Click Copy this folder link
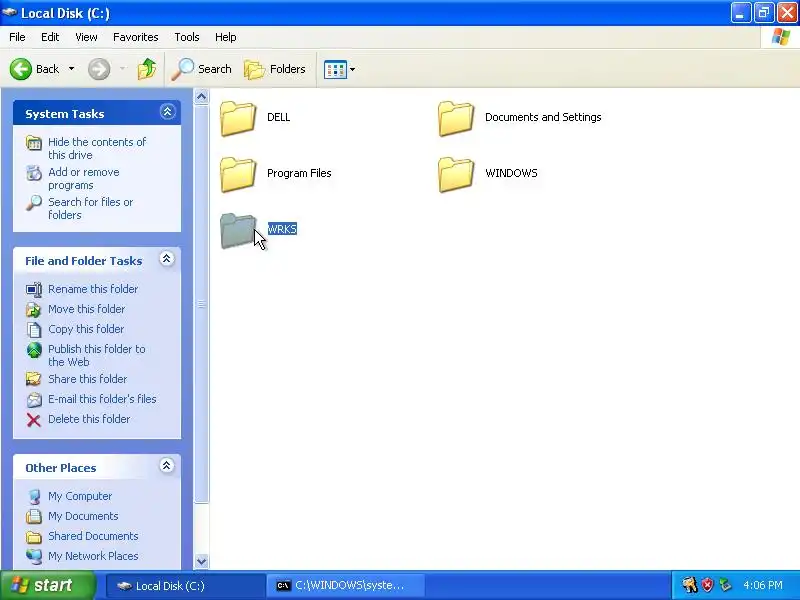800x600 pixels. click(86, 329)
